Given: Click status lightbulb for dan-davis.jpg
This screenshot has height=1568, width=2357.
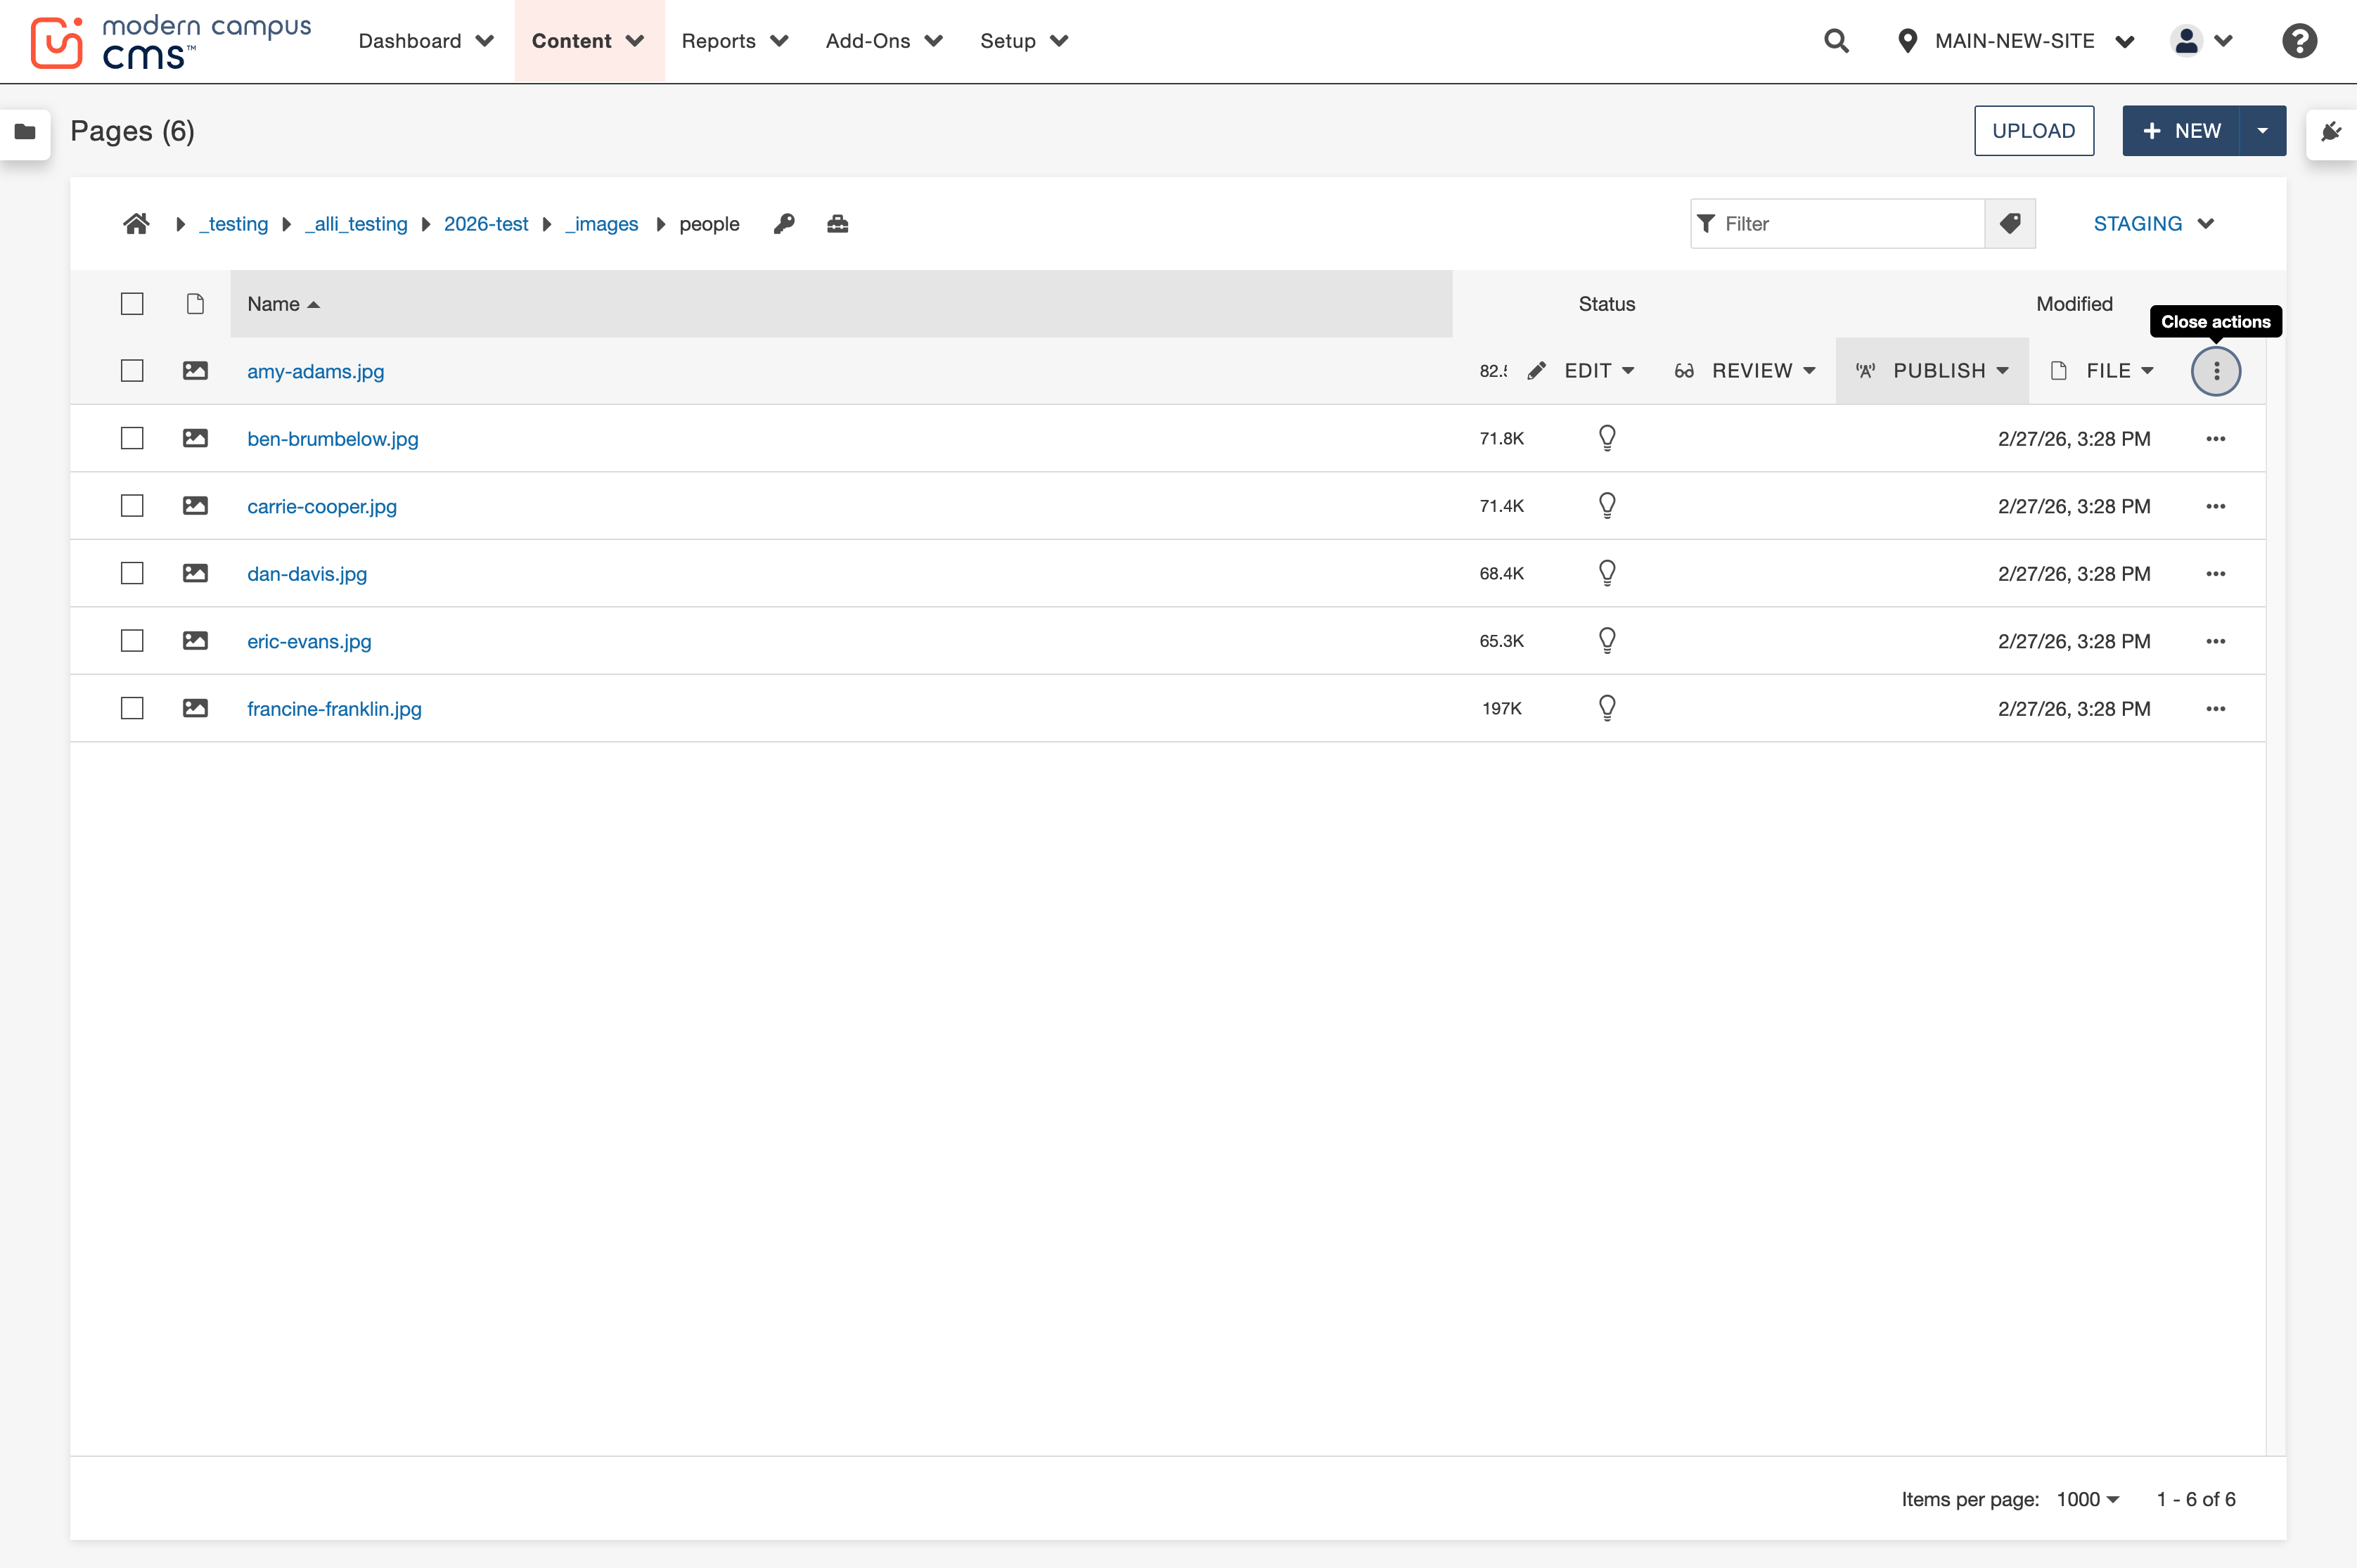Looking at the screenshot, I should pyautogui.click(x=1607, y=573).
